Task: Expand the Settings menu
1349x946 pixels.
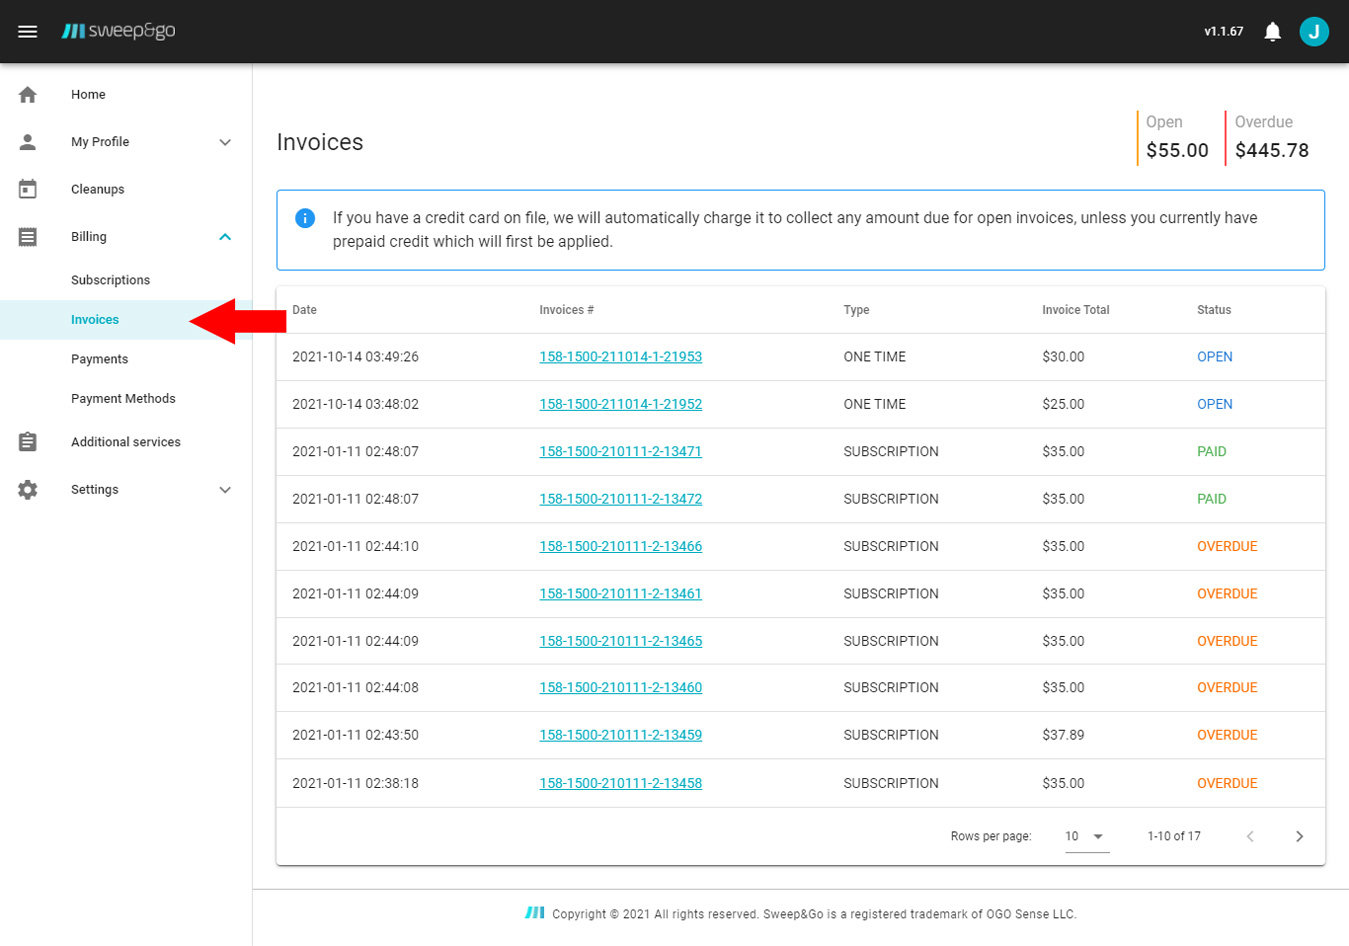Action: (225, 489)
